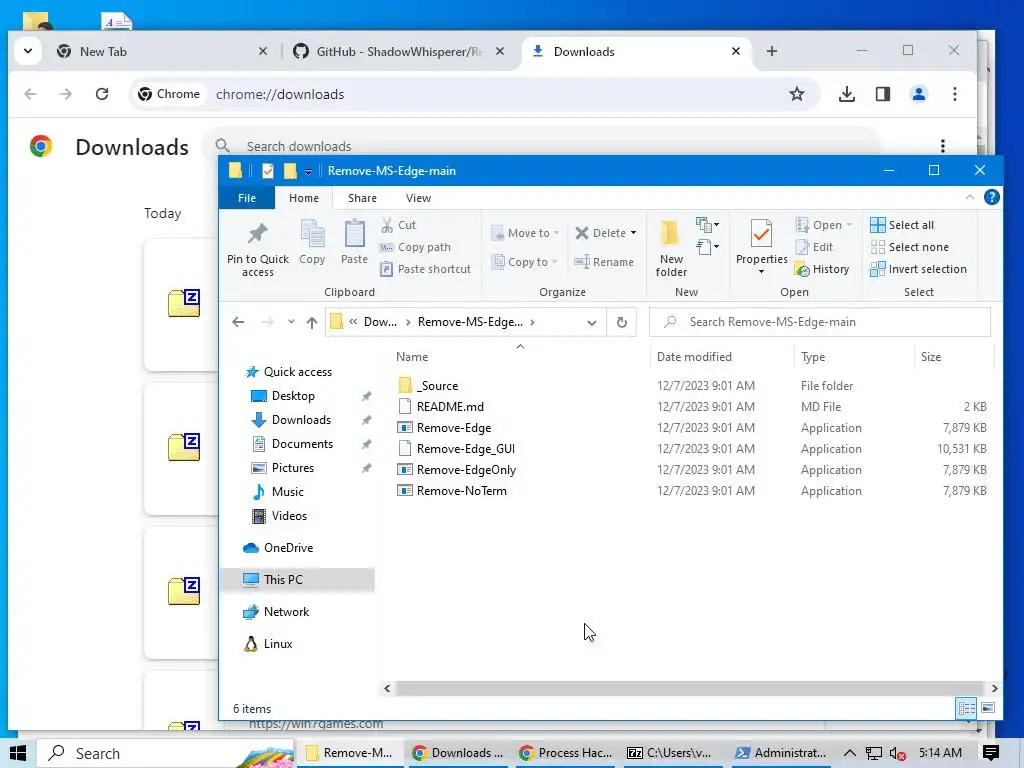Click horizontal scrollbar in file list
Image resolution: width=1024 pixels, height=768 pixels.
(x=690, y=688)
